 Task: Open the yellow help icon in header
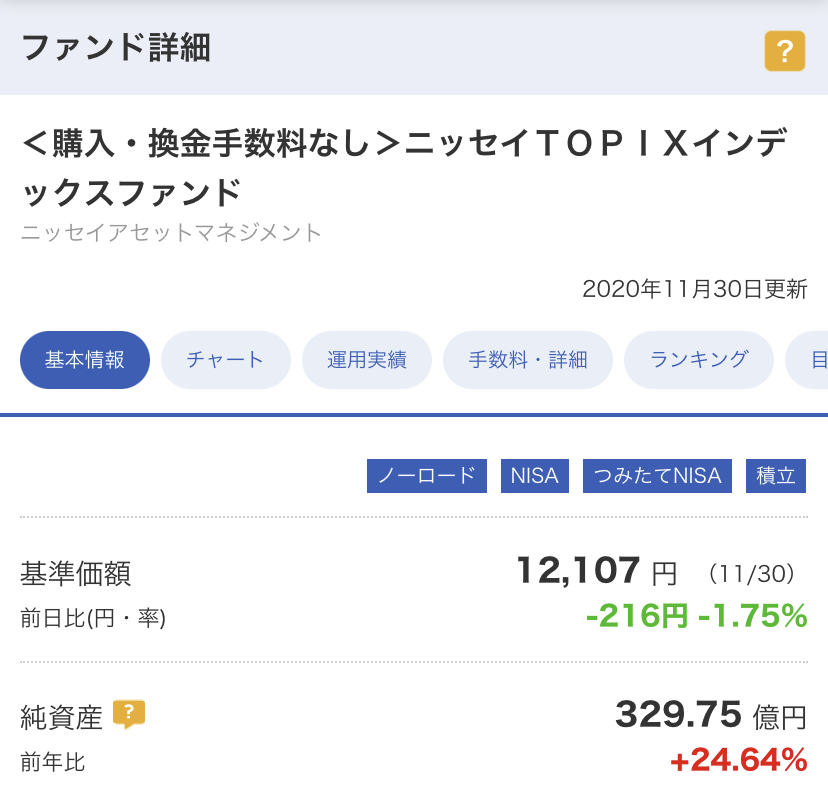point(785,51)
